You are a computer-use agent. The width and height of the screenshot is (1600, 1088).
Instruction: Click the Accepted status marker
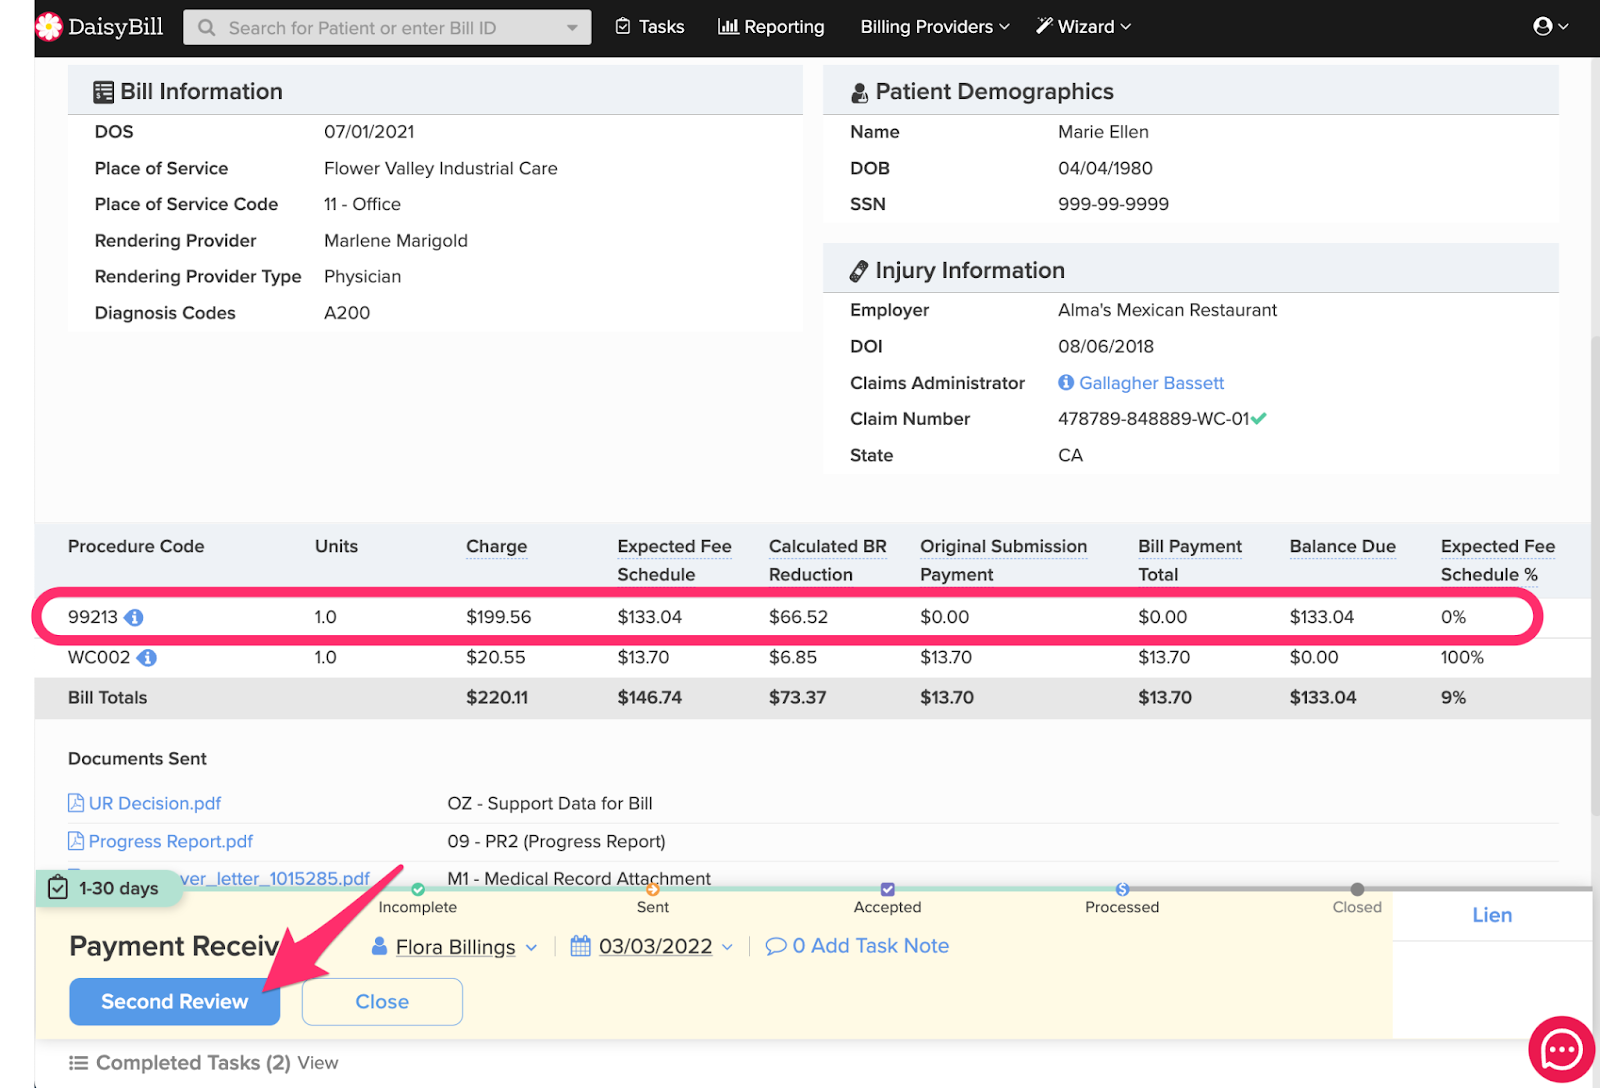click(x=887, y=890)
